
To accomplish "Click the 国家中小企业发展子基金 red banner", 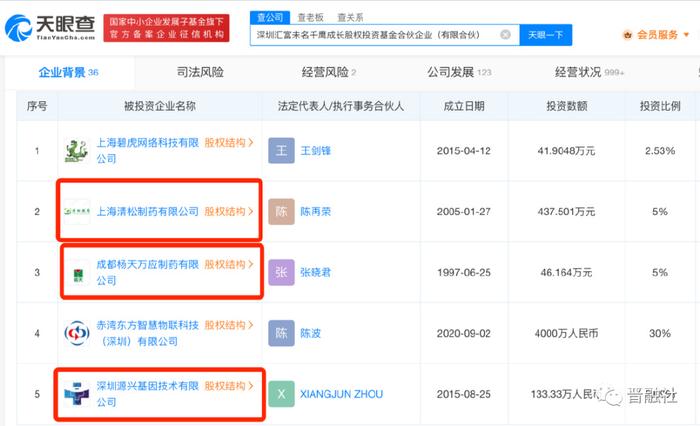I will pyautogui.click(x=167, y=28).
